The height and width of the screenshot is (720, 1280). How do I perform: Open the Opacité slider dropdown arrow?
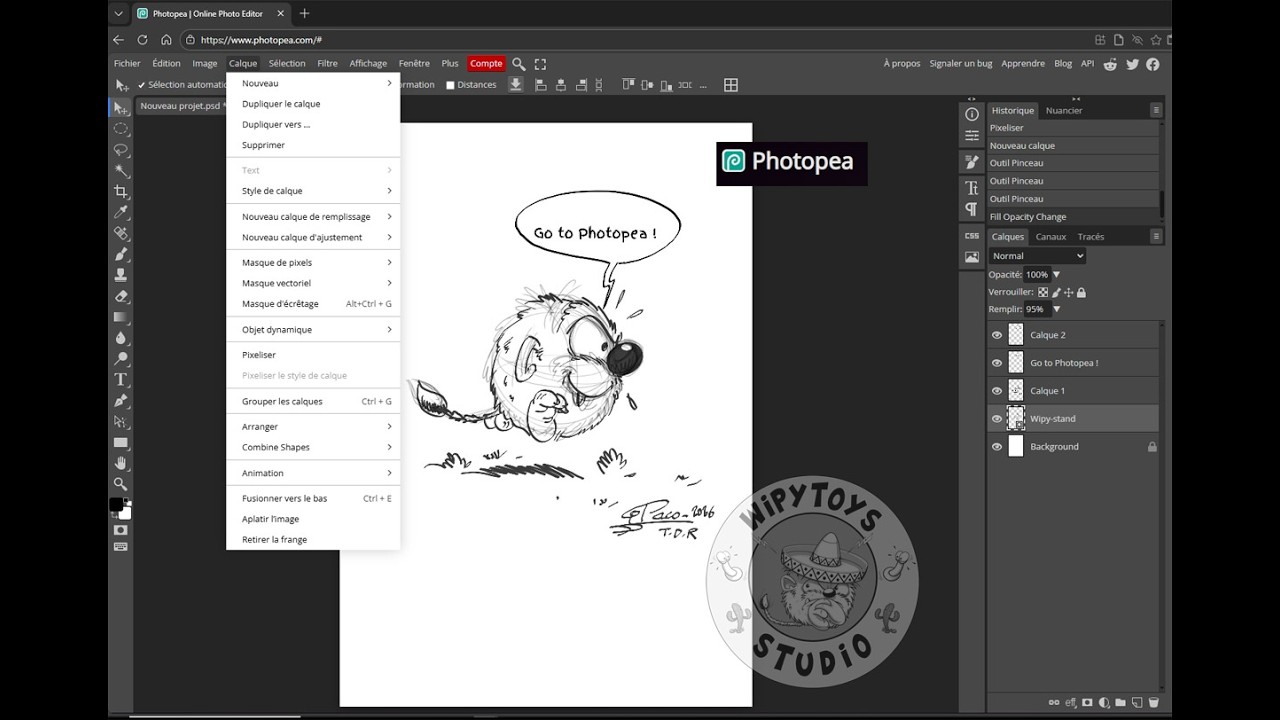[1056, 274]
